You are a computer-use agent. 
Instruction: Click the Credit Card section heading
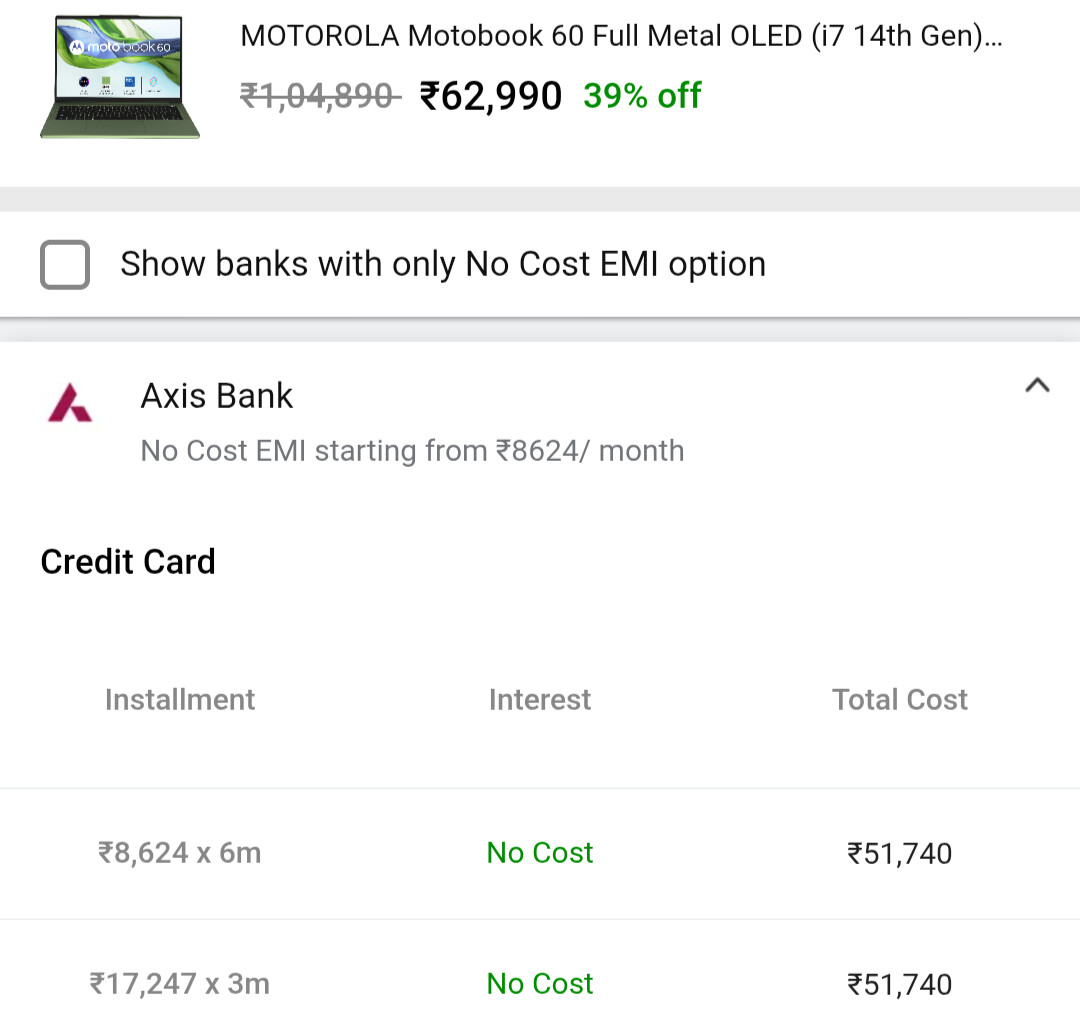tap(128, 562)
